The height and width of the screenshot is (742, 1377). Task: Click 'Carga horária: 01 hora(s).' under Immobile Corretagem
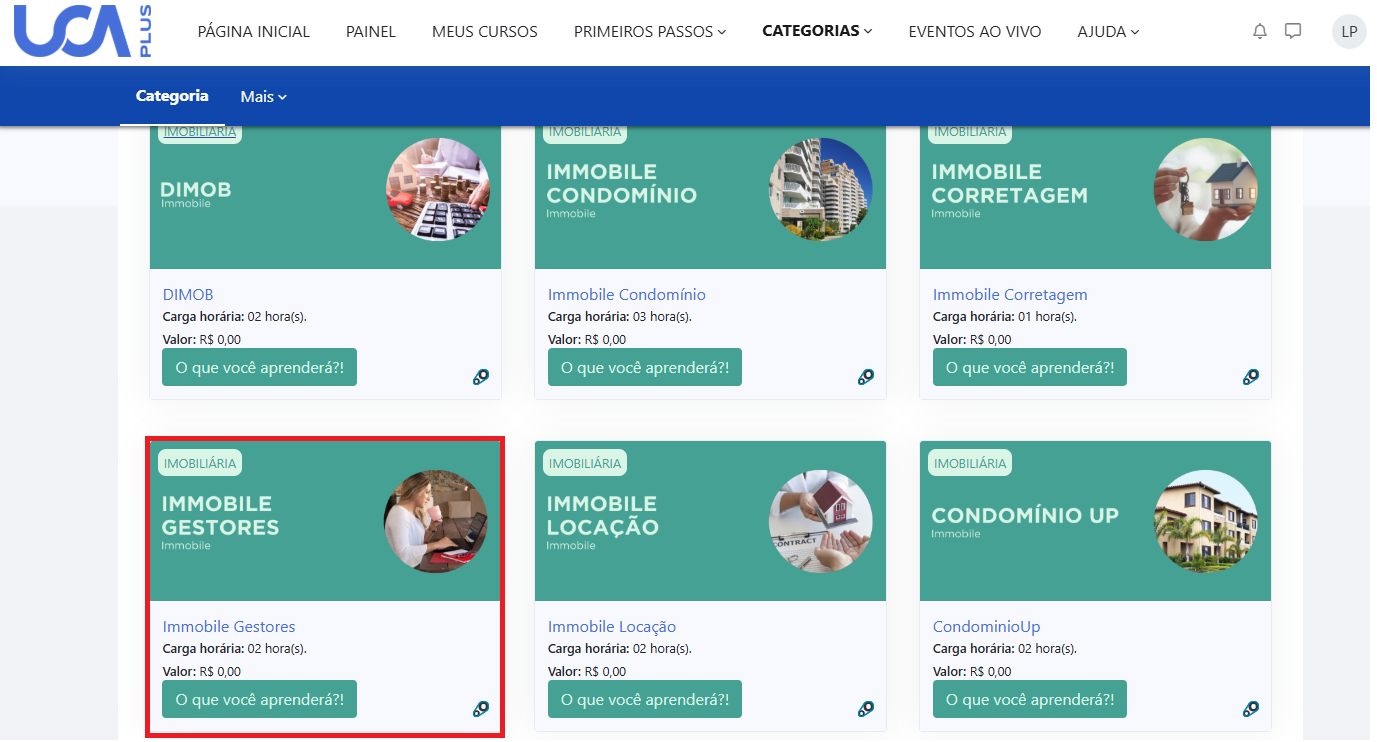point(1005,317)
